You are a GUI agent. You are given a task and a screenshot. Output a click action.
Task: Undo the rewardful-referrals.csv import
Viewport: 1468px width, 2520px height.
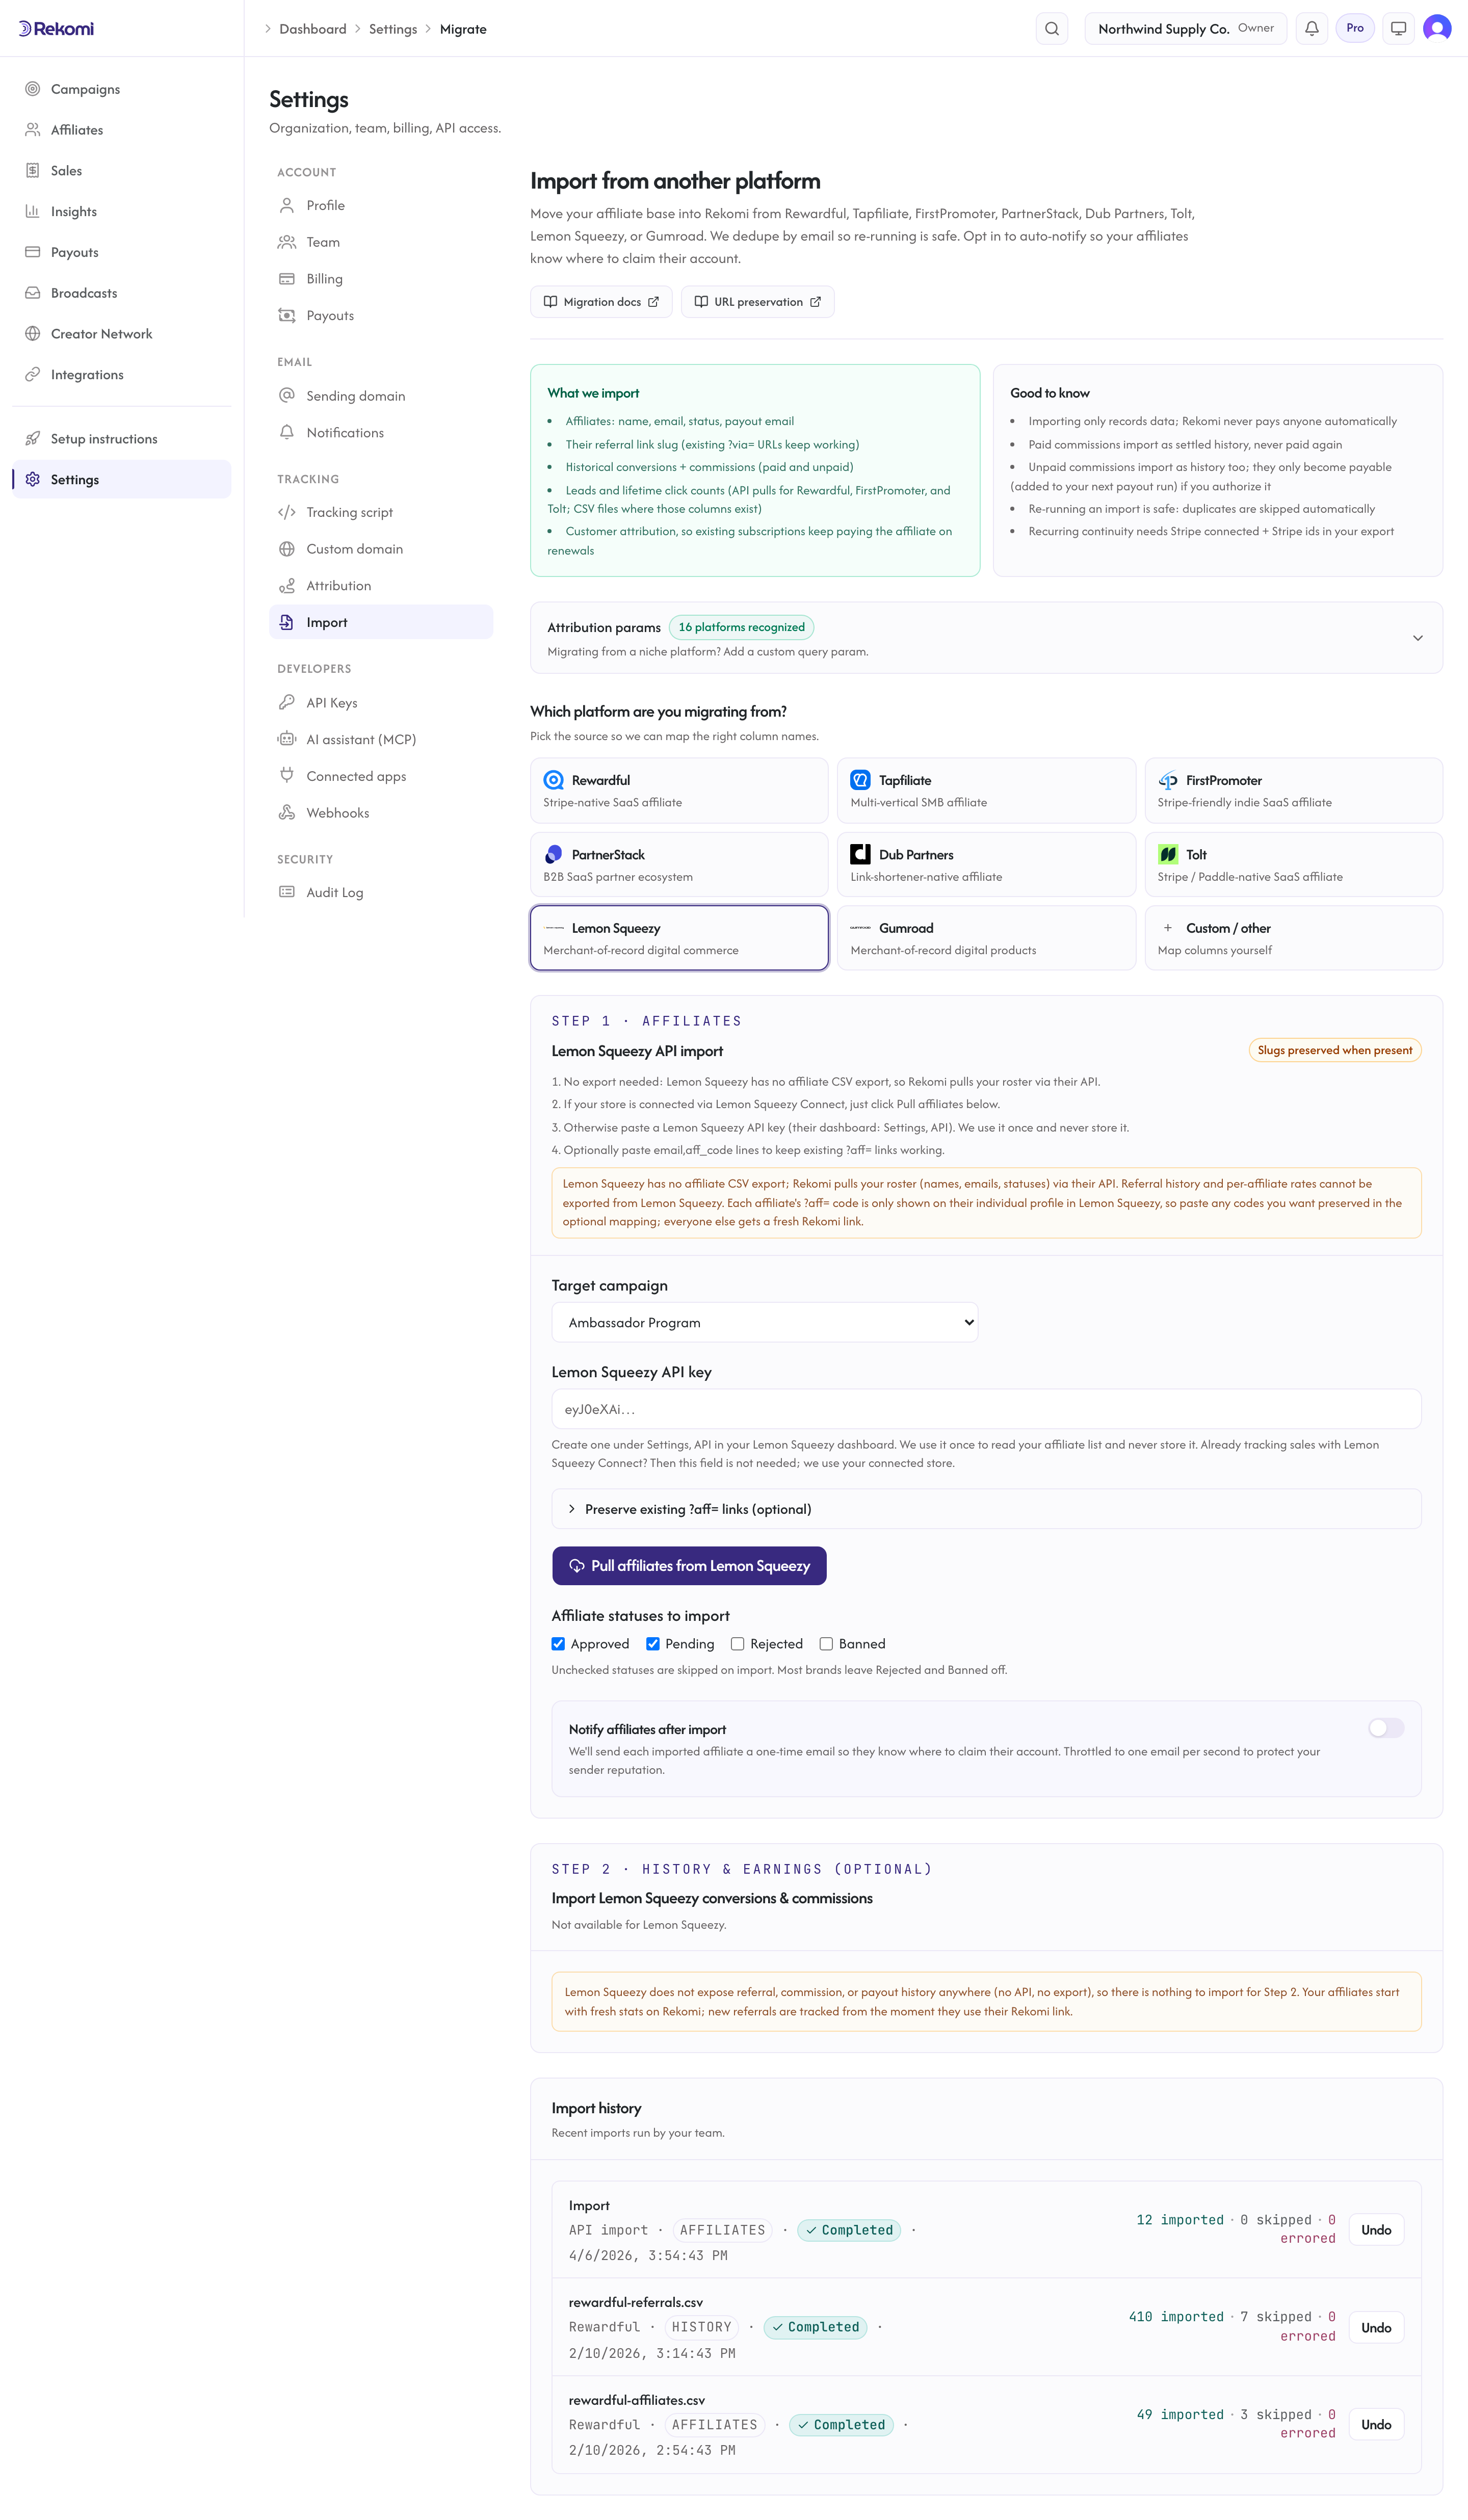[x=1376, y=2328]
